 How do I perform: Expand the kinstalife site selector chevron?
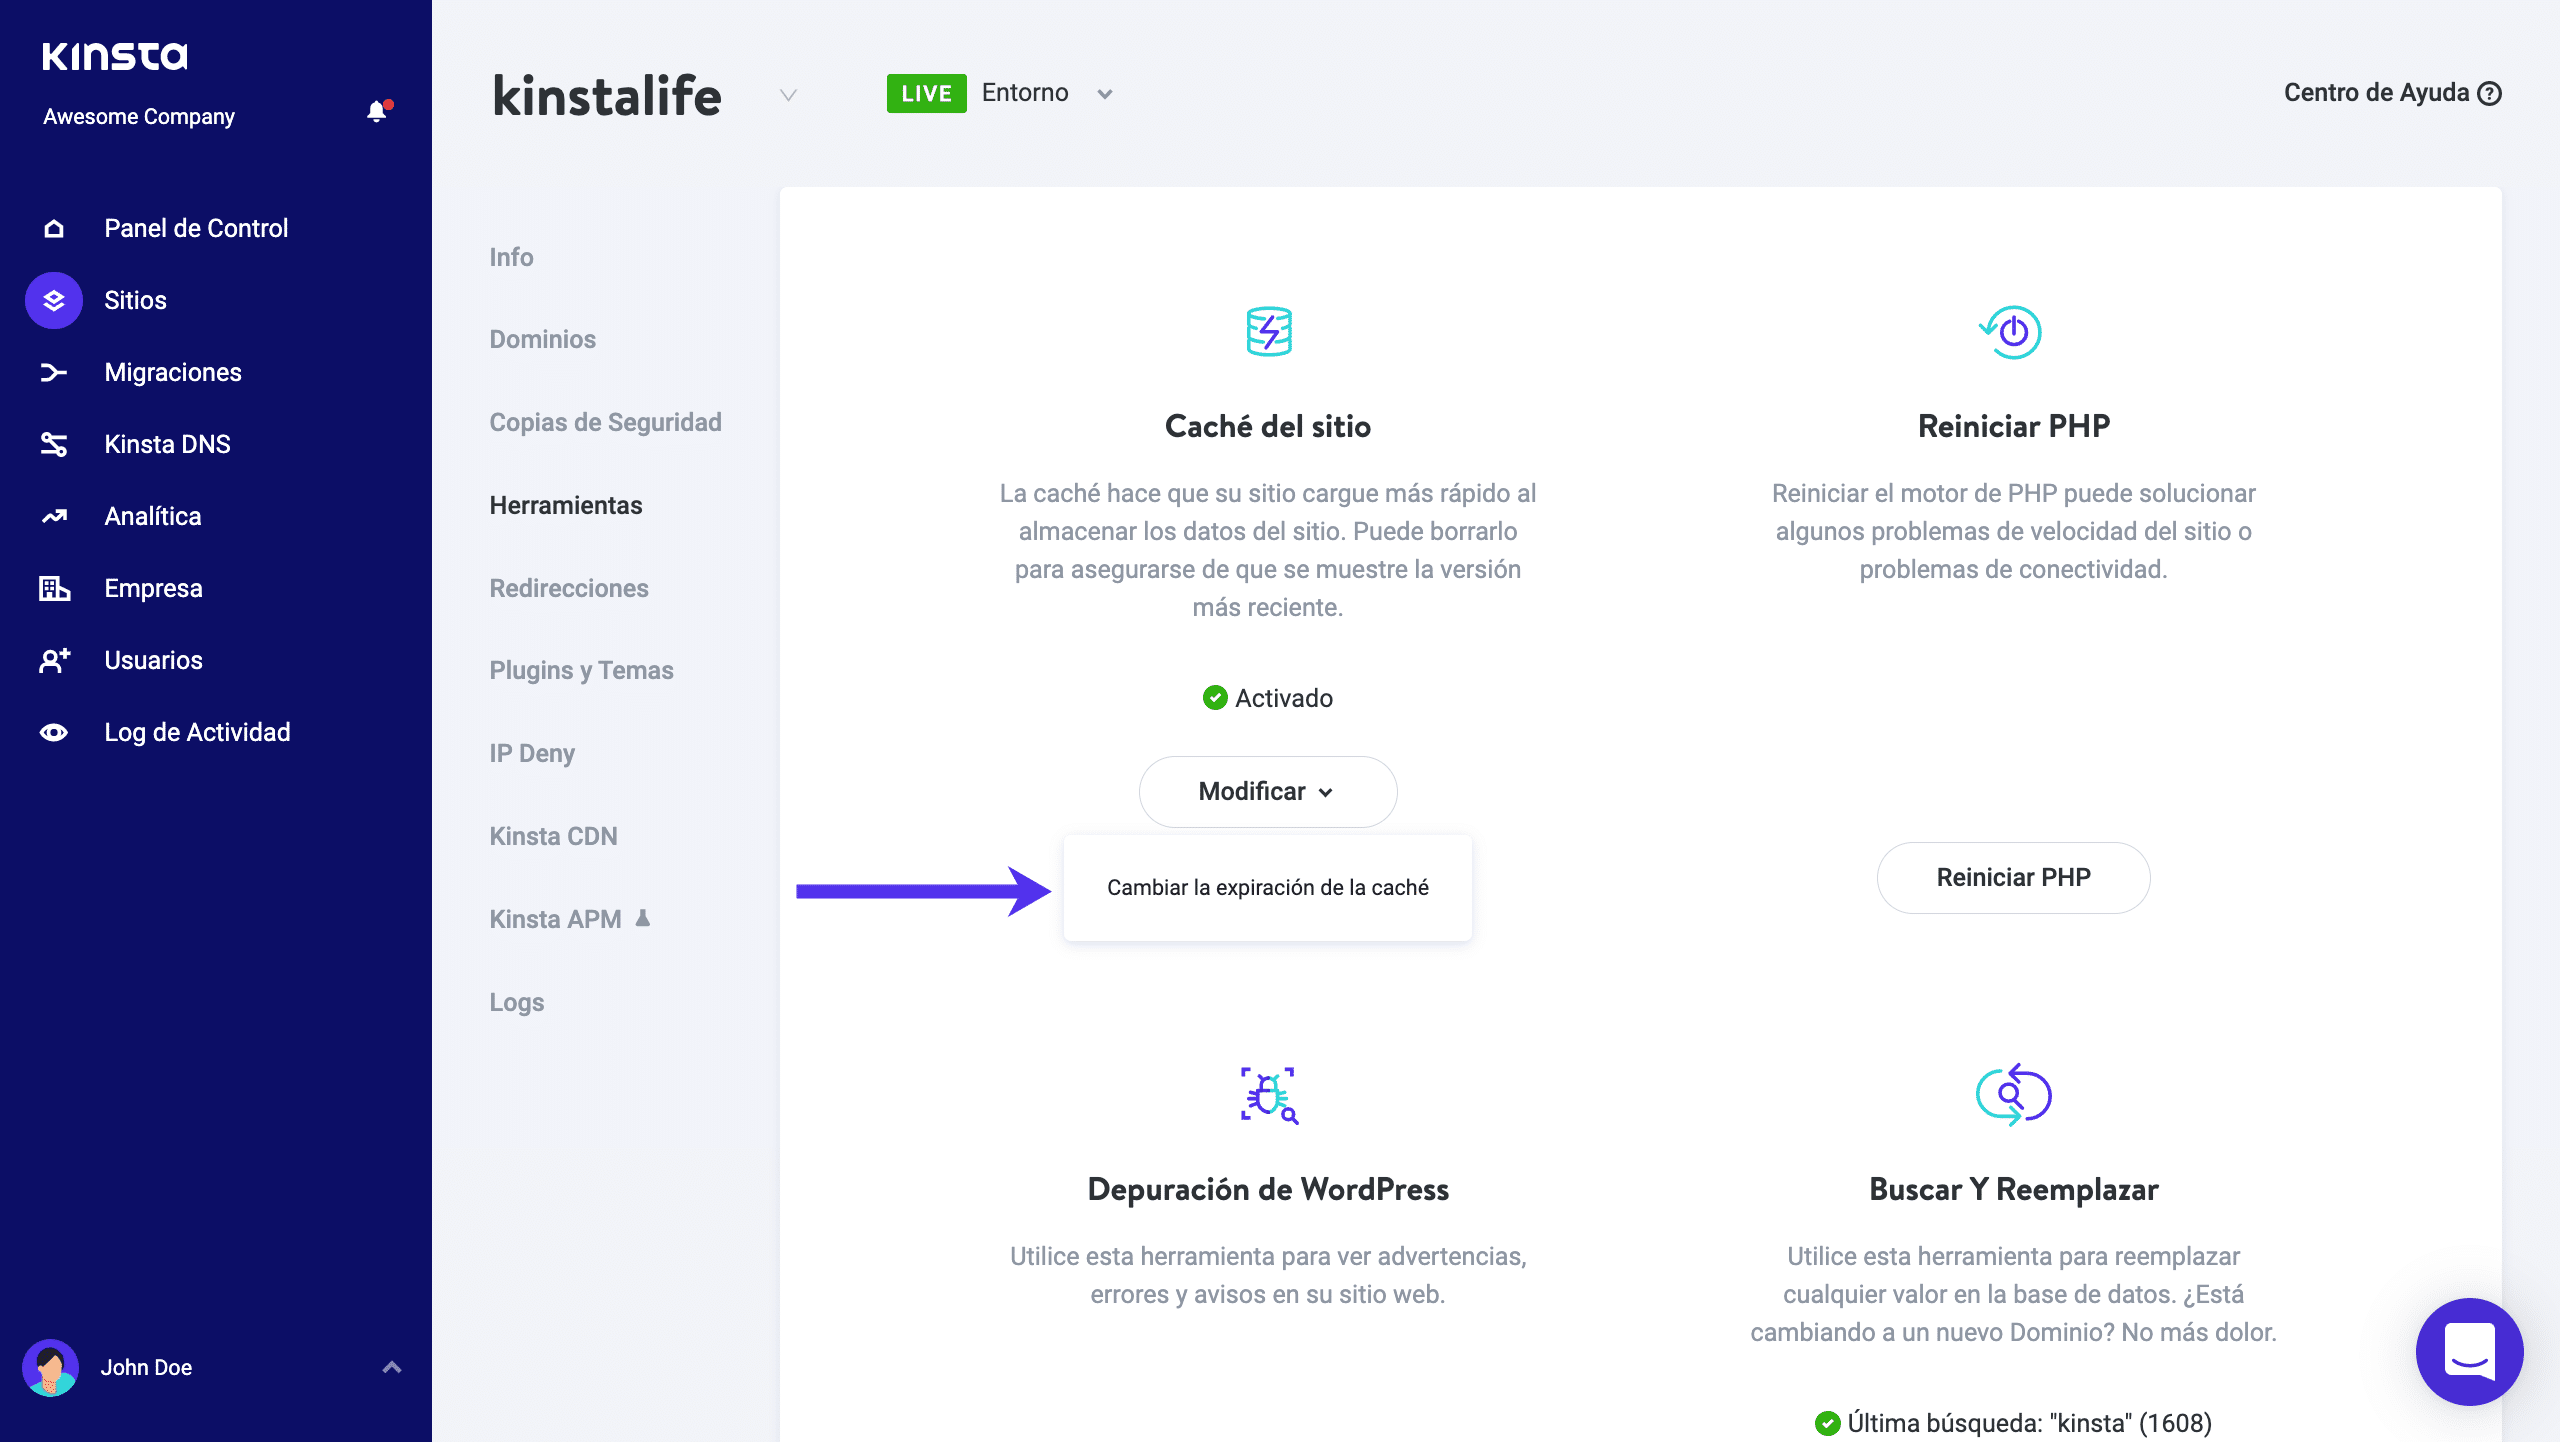point(788,95)
